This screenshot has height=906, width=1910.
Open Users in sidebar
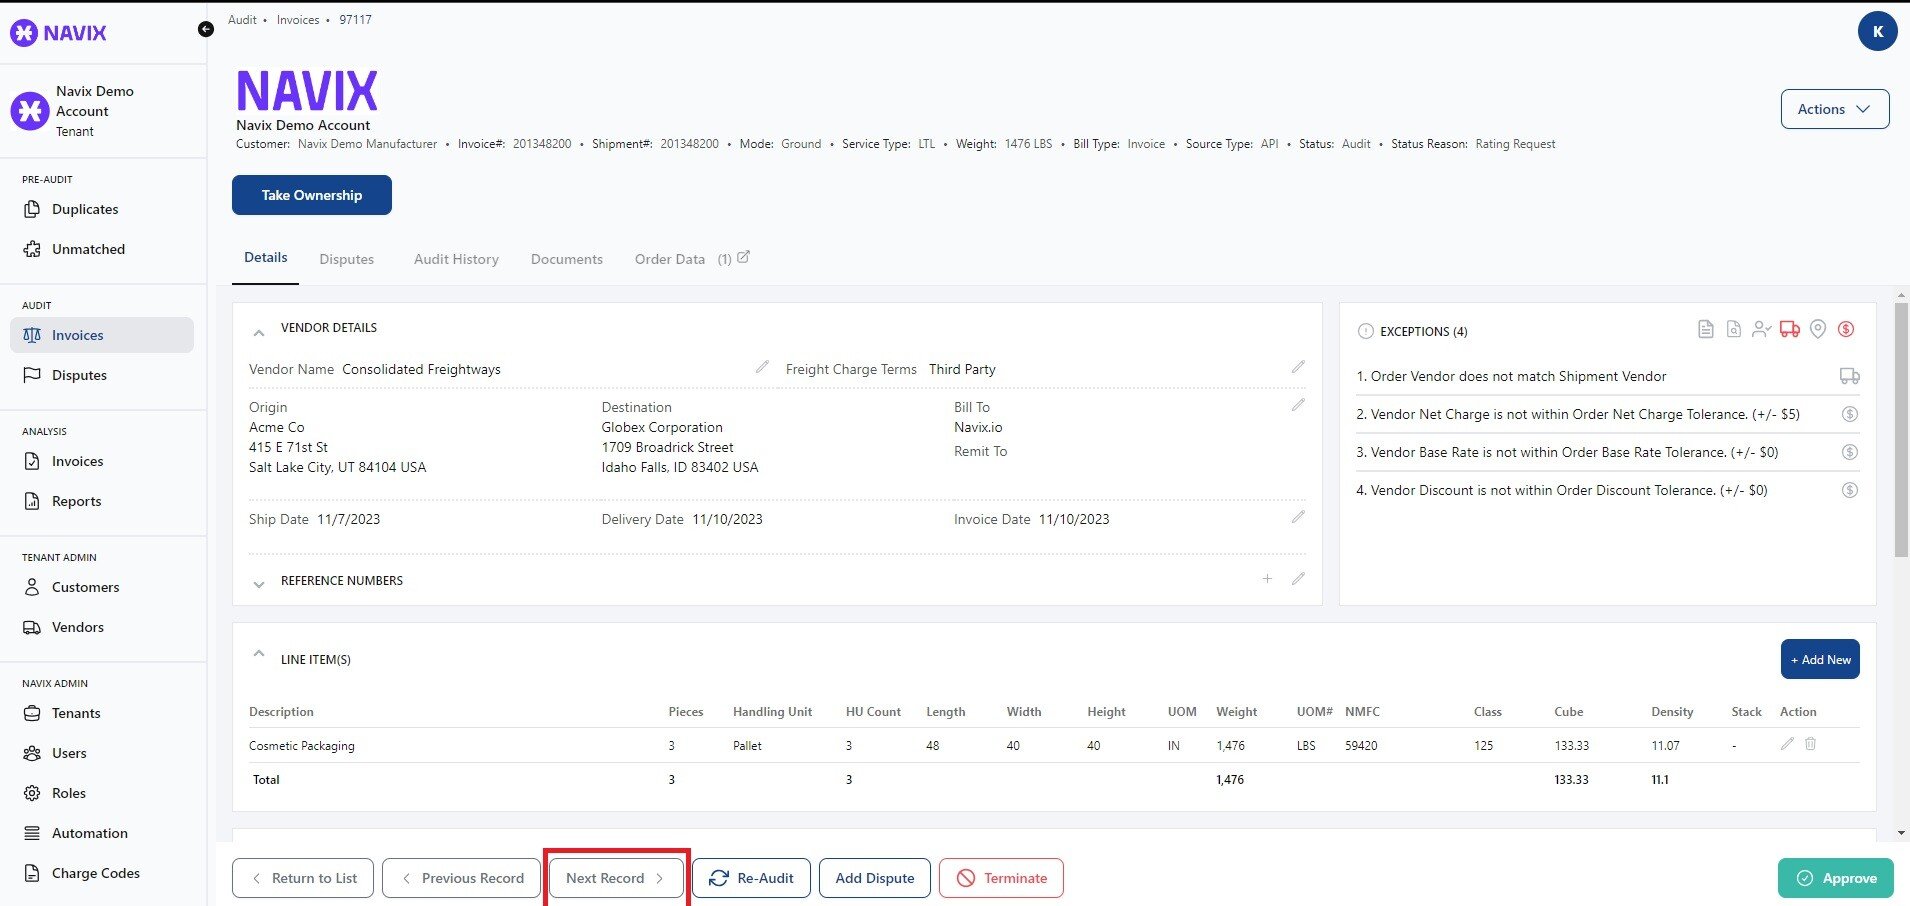[x=69, y=753]
